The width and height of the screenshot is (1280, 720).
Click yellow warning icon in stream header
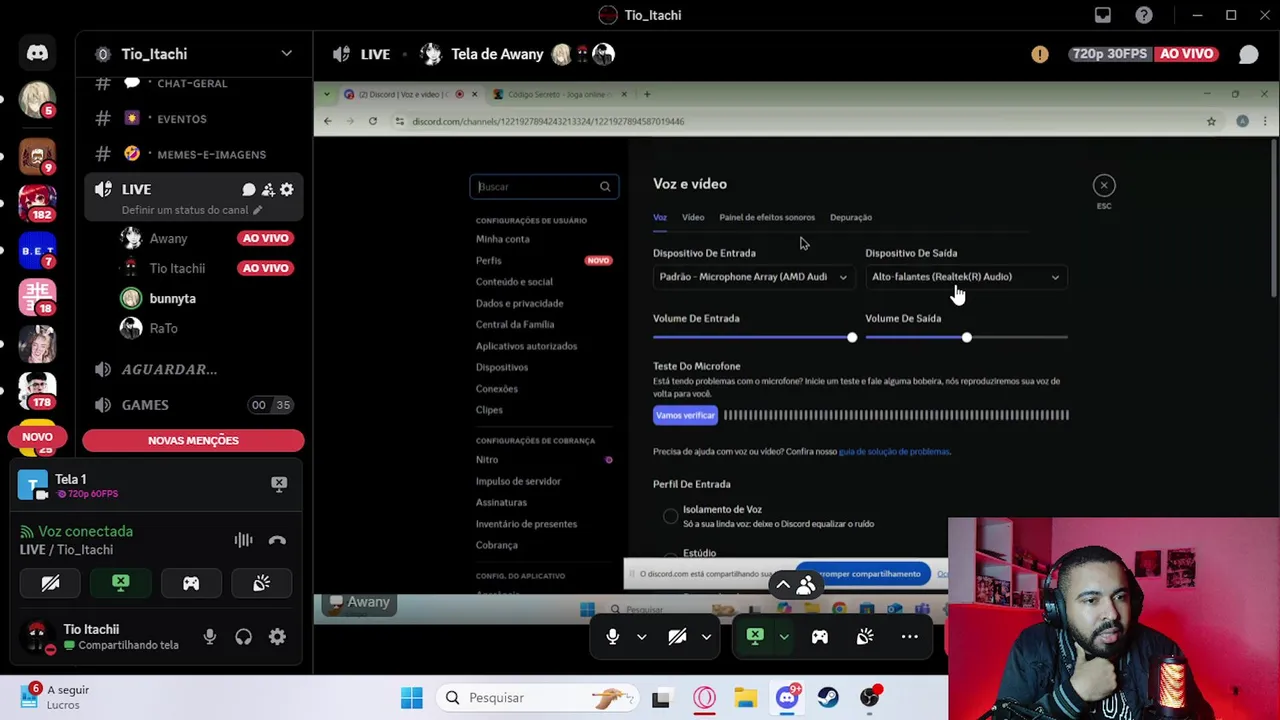(1040, 54)
